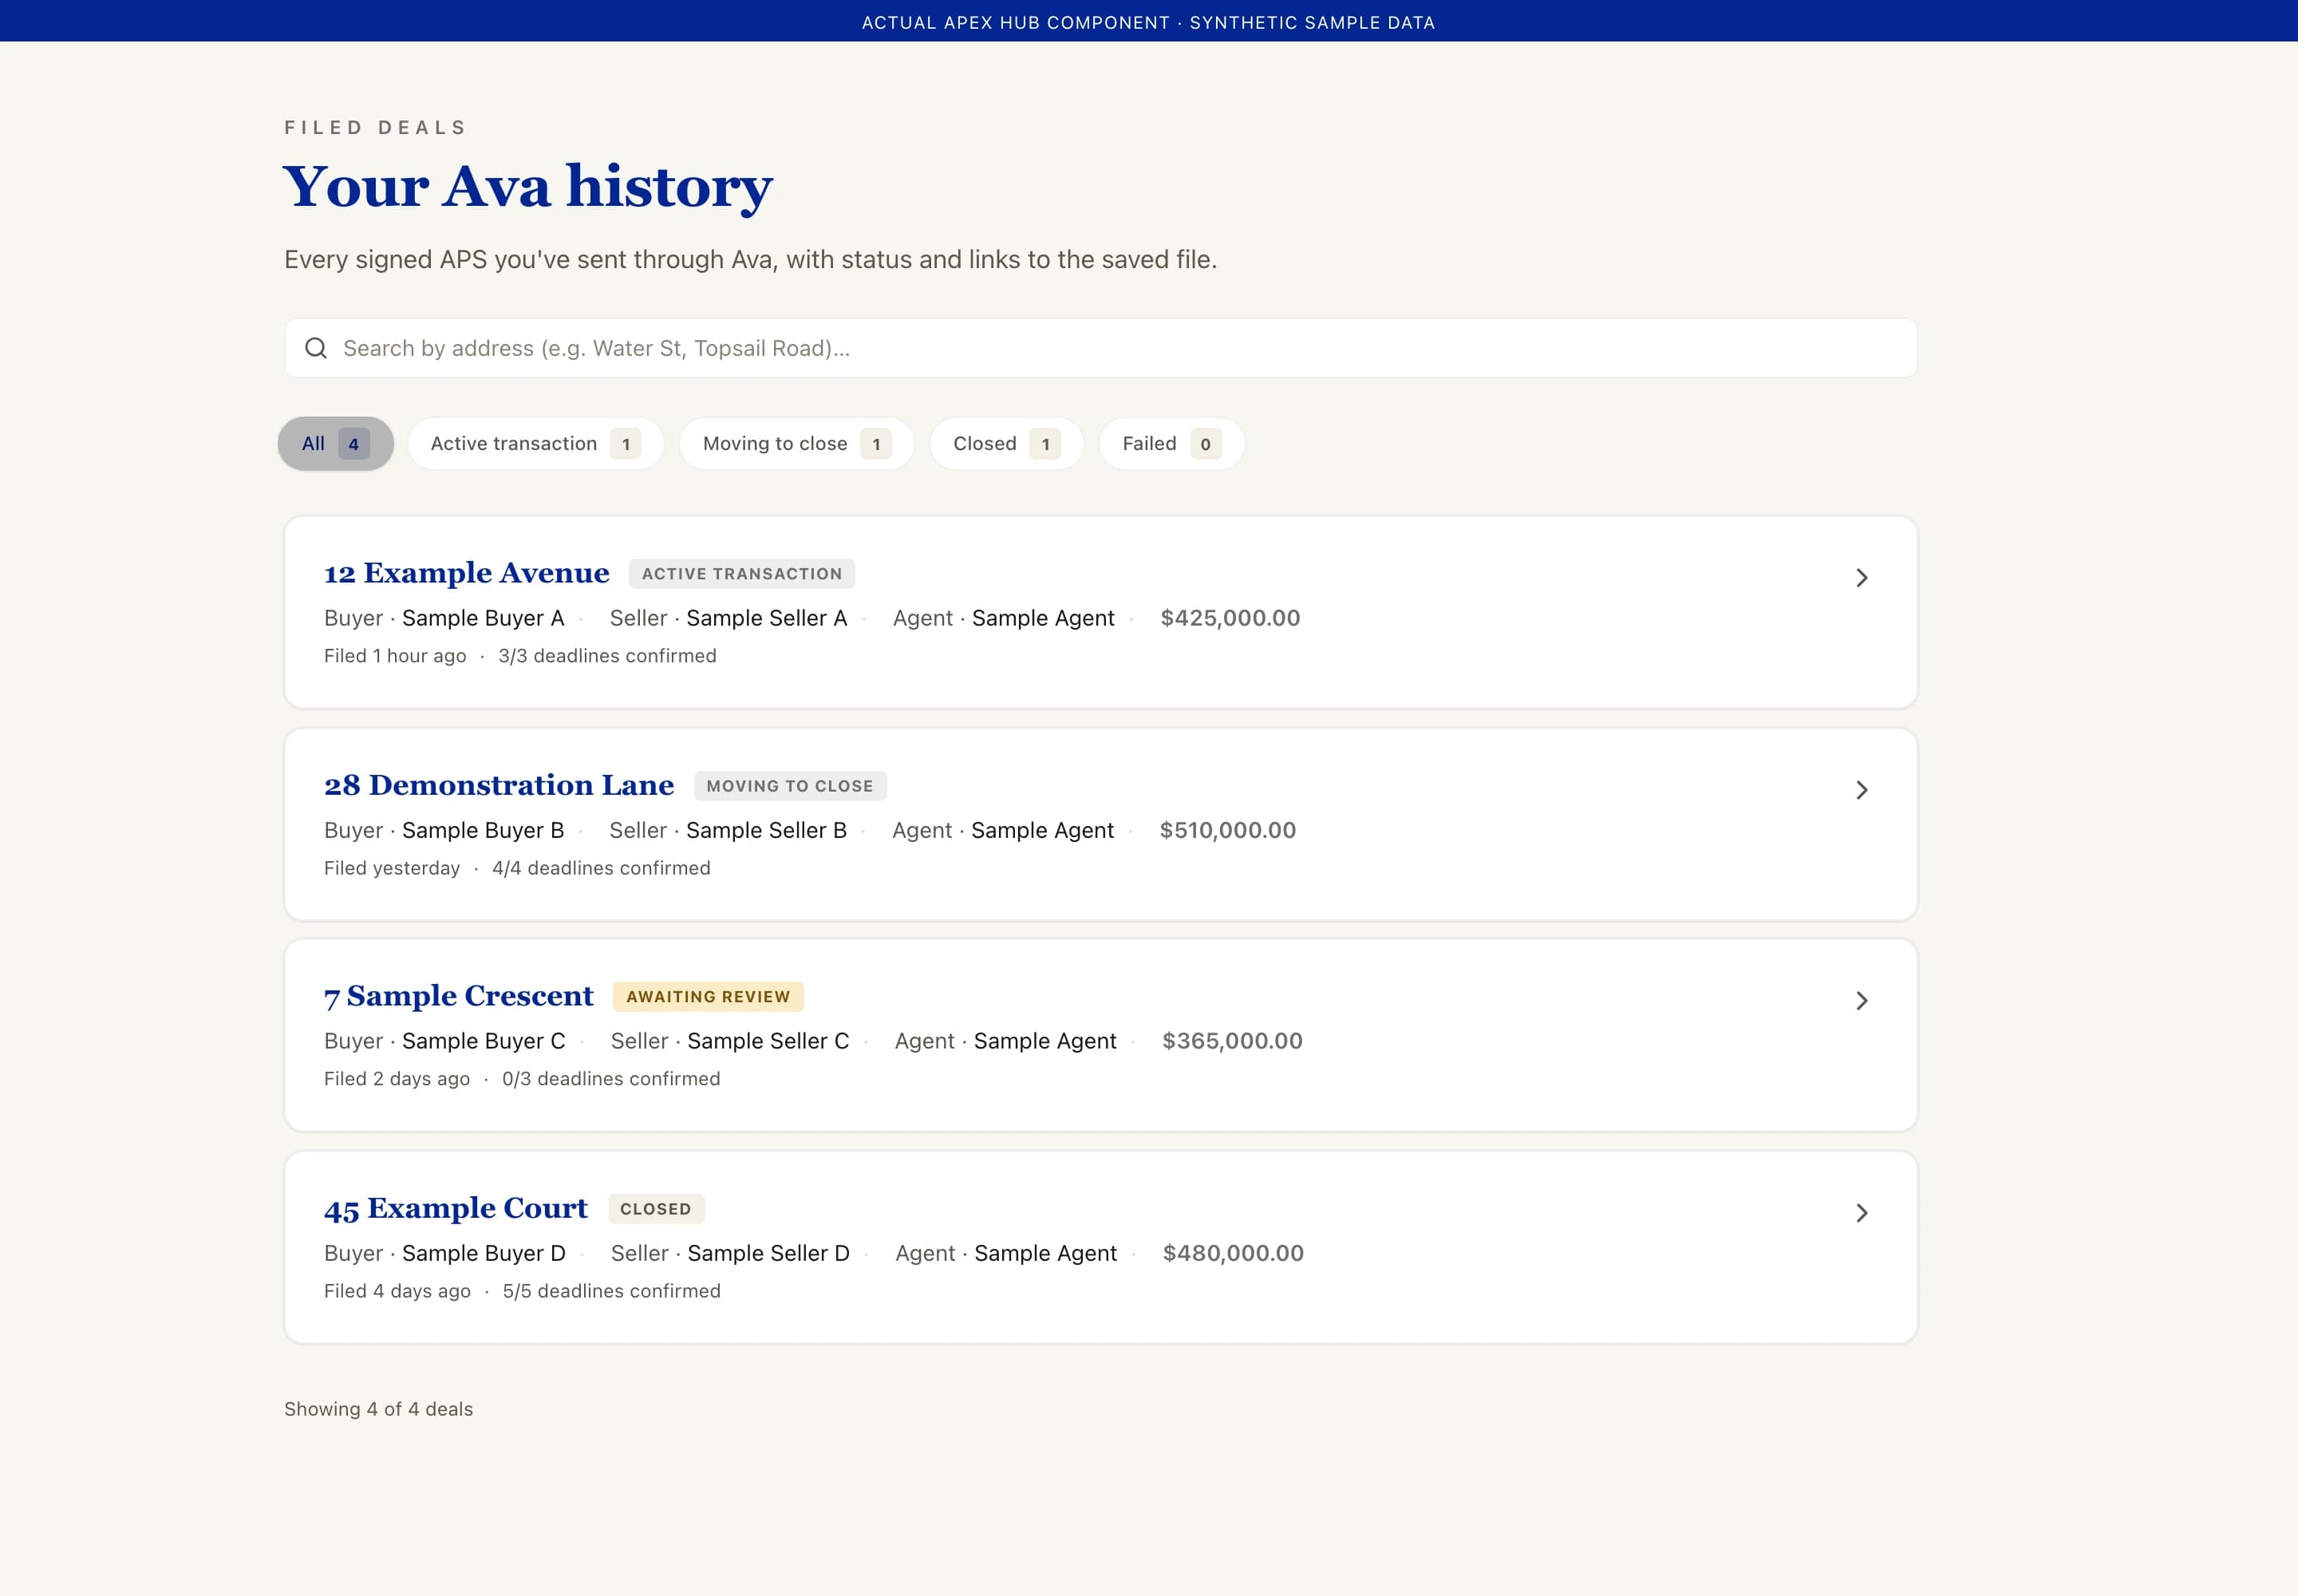2298x1596 pixels.
Task: Open 28 Demonstration Lane chevron arrow
Action: click(1862, 790)
